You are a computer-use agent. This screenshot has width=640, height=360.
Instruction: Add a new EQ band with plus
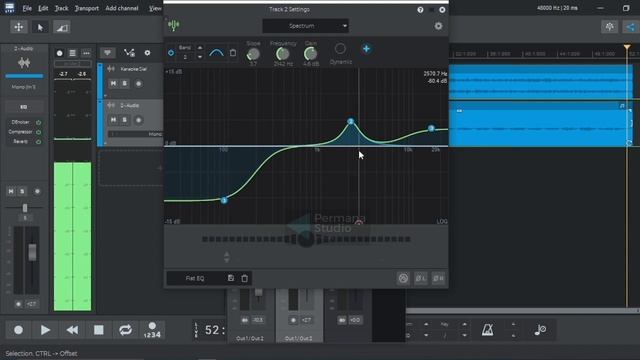366,49
